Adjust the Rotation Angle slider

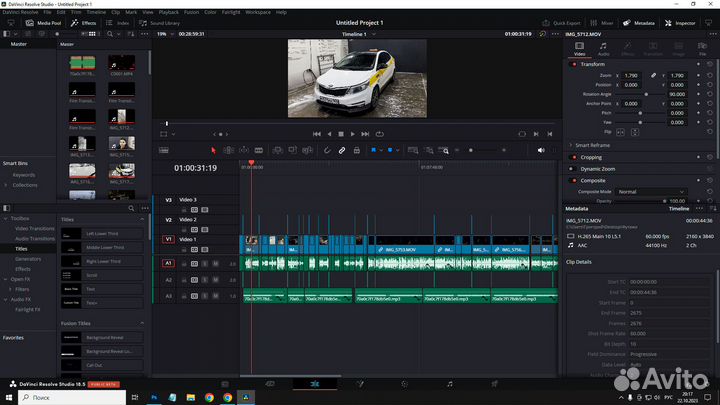[645, 94]
